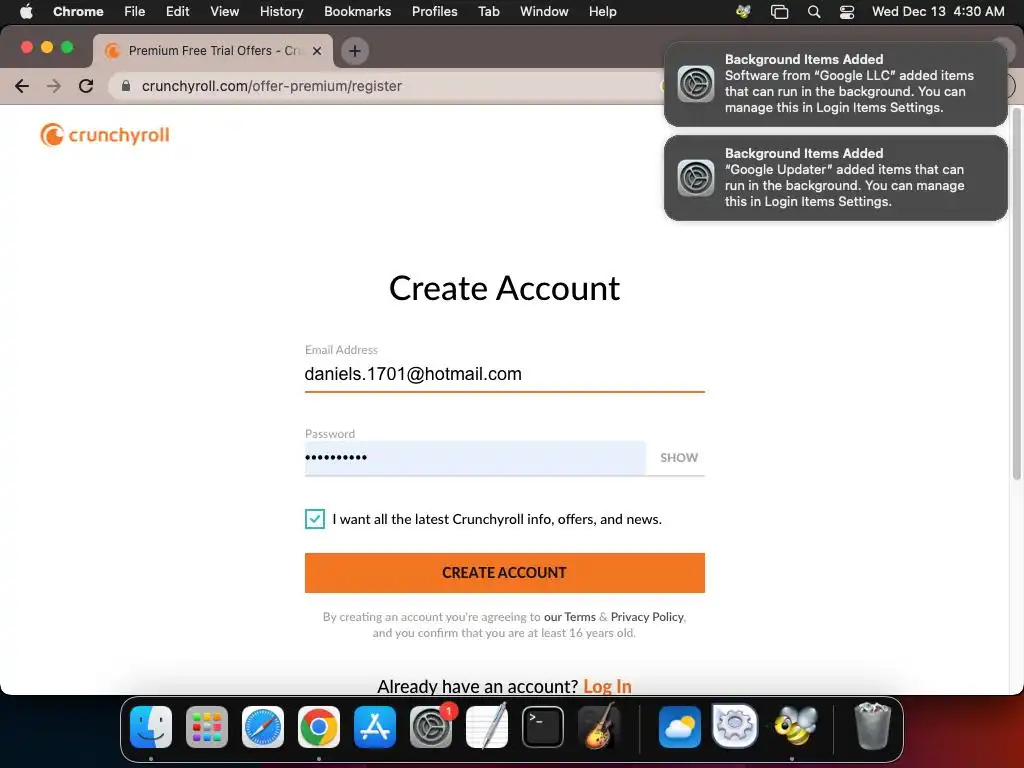
Task: Open Control Center in menu bar
Action: click(x=847, y=11)
